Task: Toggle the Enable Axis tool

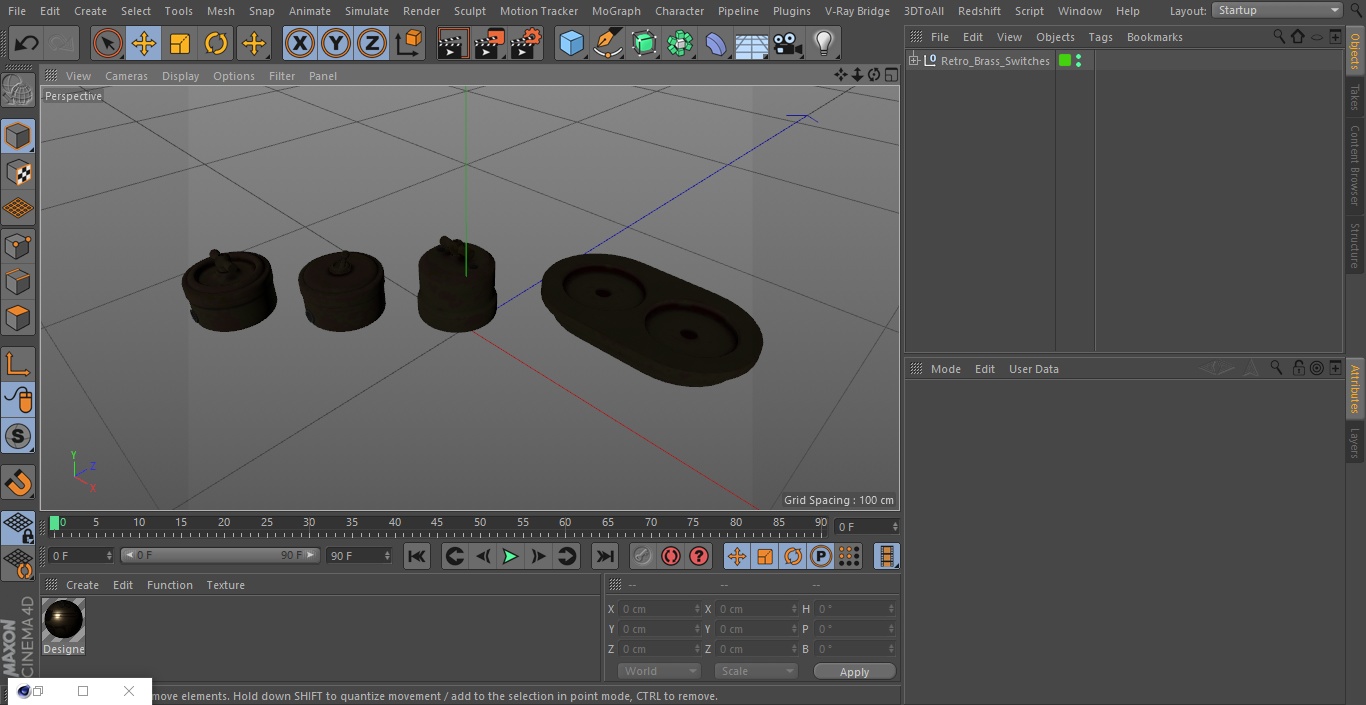Action: coord(18,364)
